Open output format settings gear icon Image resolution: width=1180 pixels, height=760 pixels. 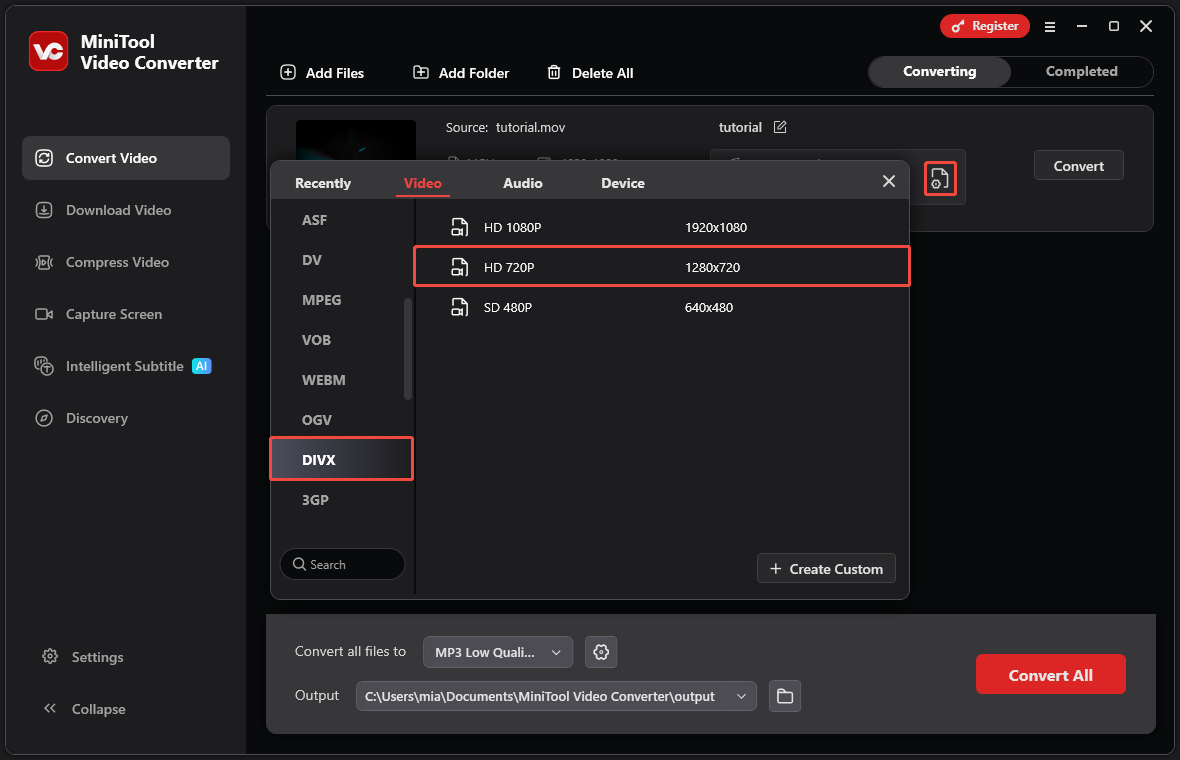pos(600,651)
